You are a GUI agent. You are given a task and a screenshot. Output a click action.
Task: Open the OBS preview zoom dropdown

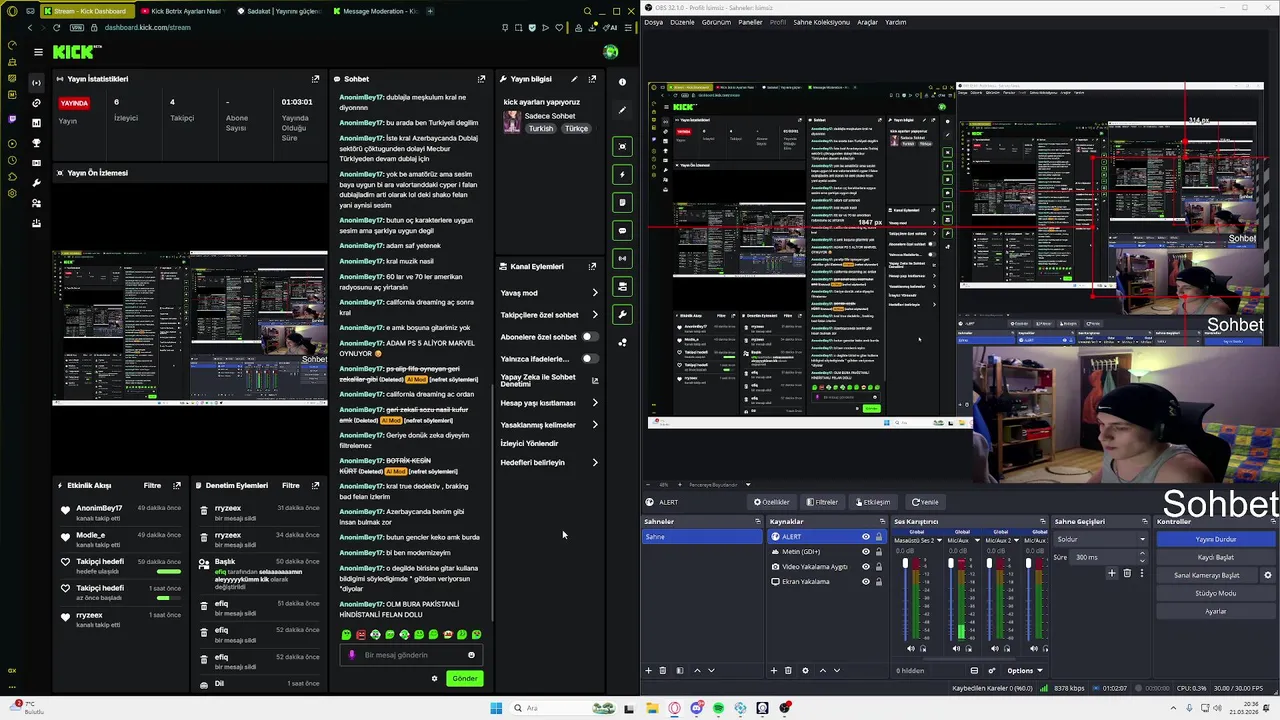click(x=748, y=485)
